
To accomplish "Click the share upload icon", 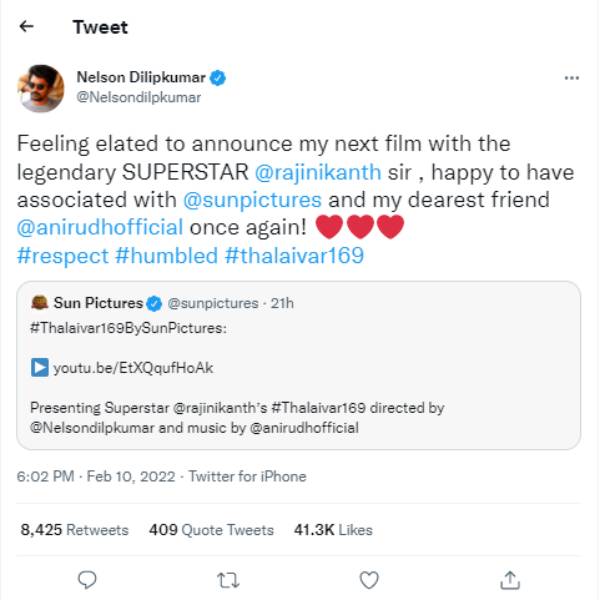I will (510, 579).
